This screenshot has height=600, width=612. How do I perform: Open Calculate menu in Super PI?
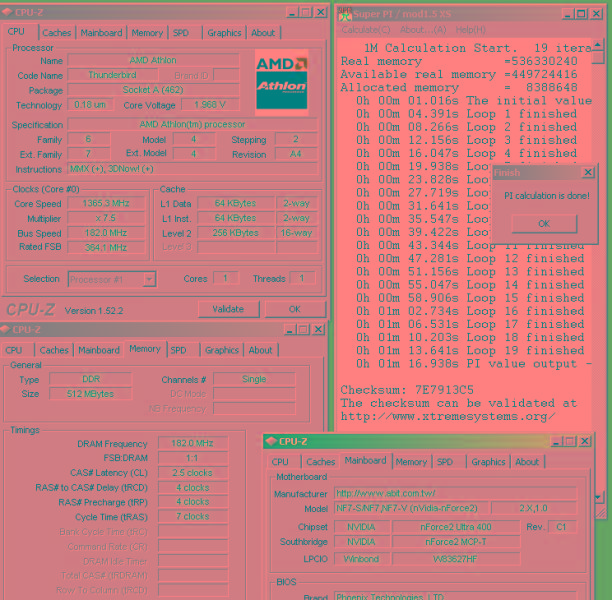pyautogui.click(x=366, y=30)
